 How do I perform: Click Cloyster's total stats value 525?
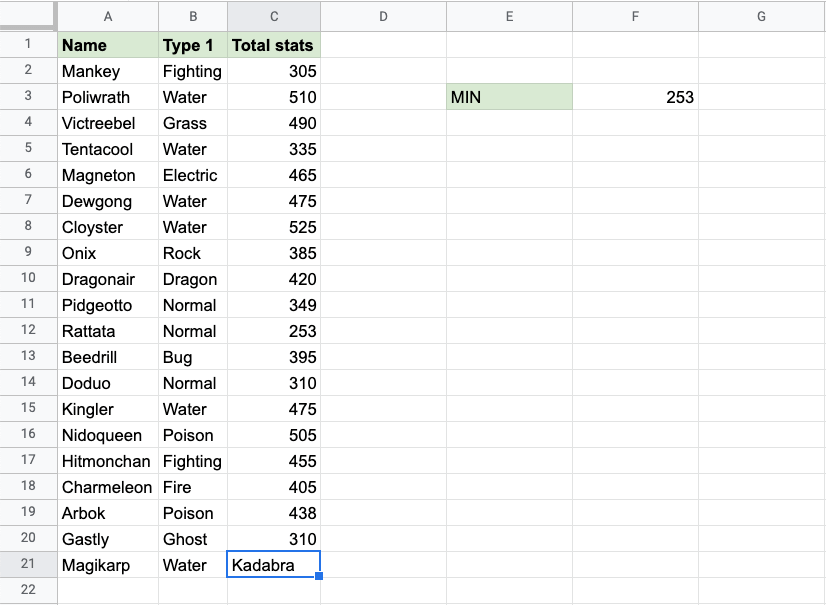point(274,227)
